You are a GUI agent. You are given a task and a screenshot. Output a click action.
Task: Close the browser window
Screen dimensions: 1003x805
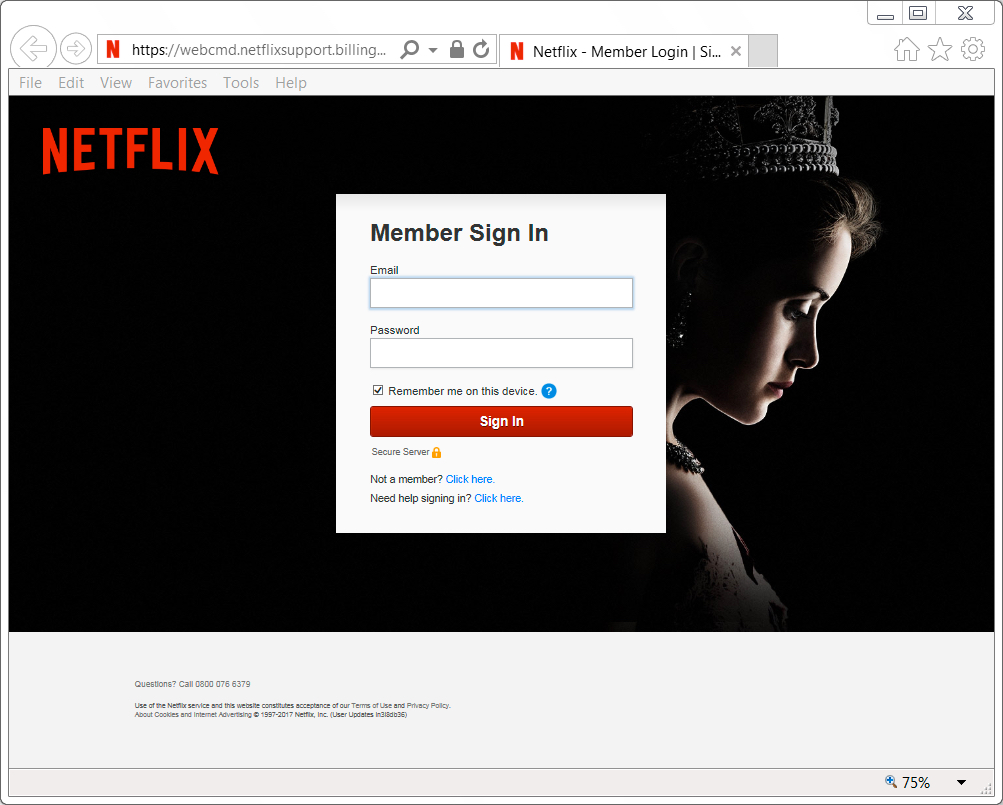coord(965,13)
